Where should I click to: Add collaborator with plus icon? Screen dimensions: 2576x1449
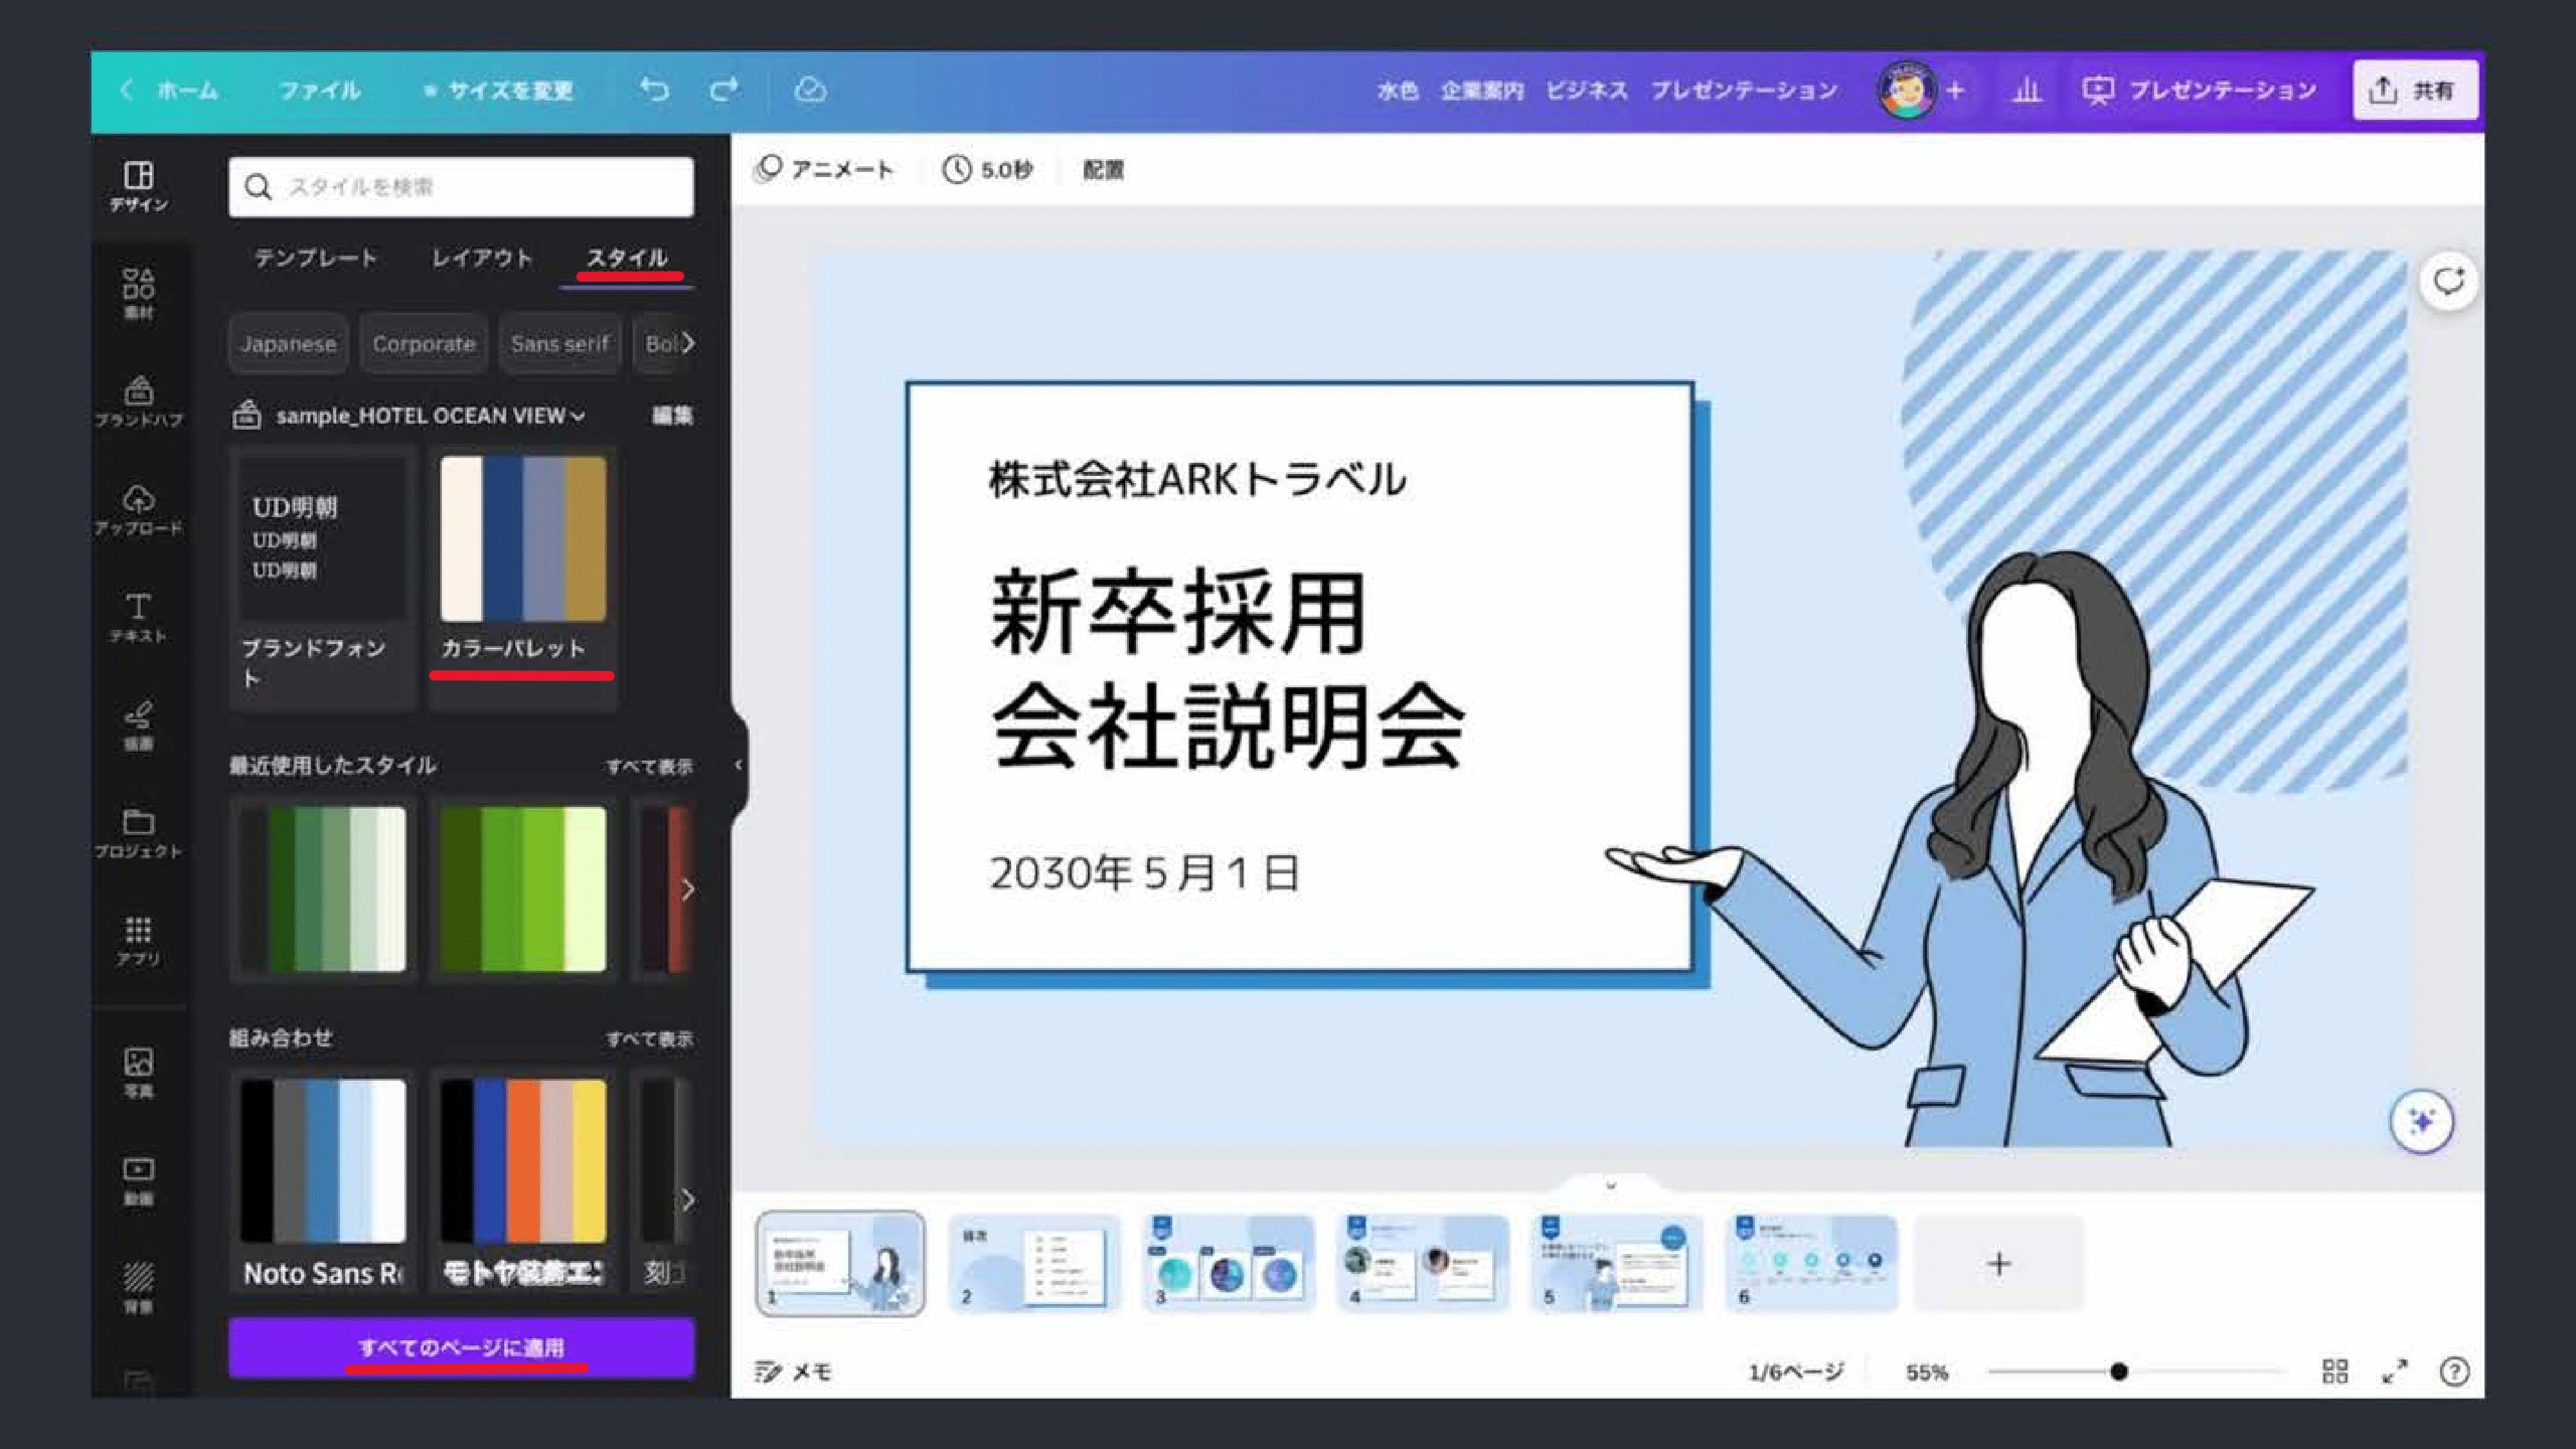click(1955, 90)
